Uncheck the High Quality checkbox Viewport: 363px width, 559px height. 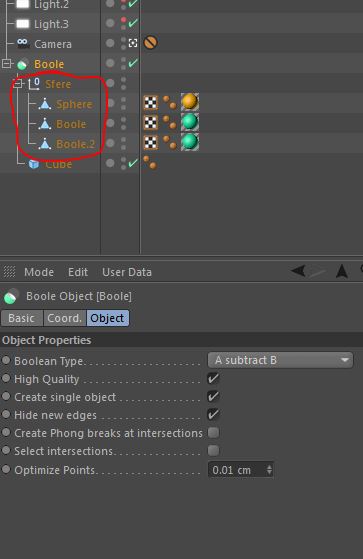[213, 378]
